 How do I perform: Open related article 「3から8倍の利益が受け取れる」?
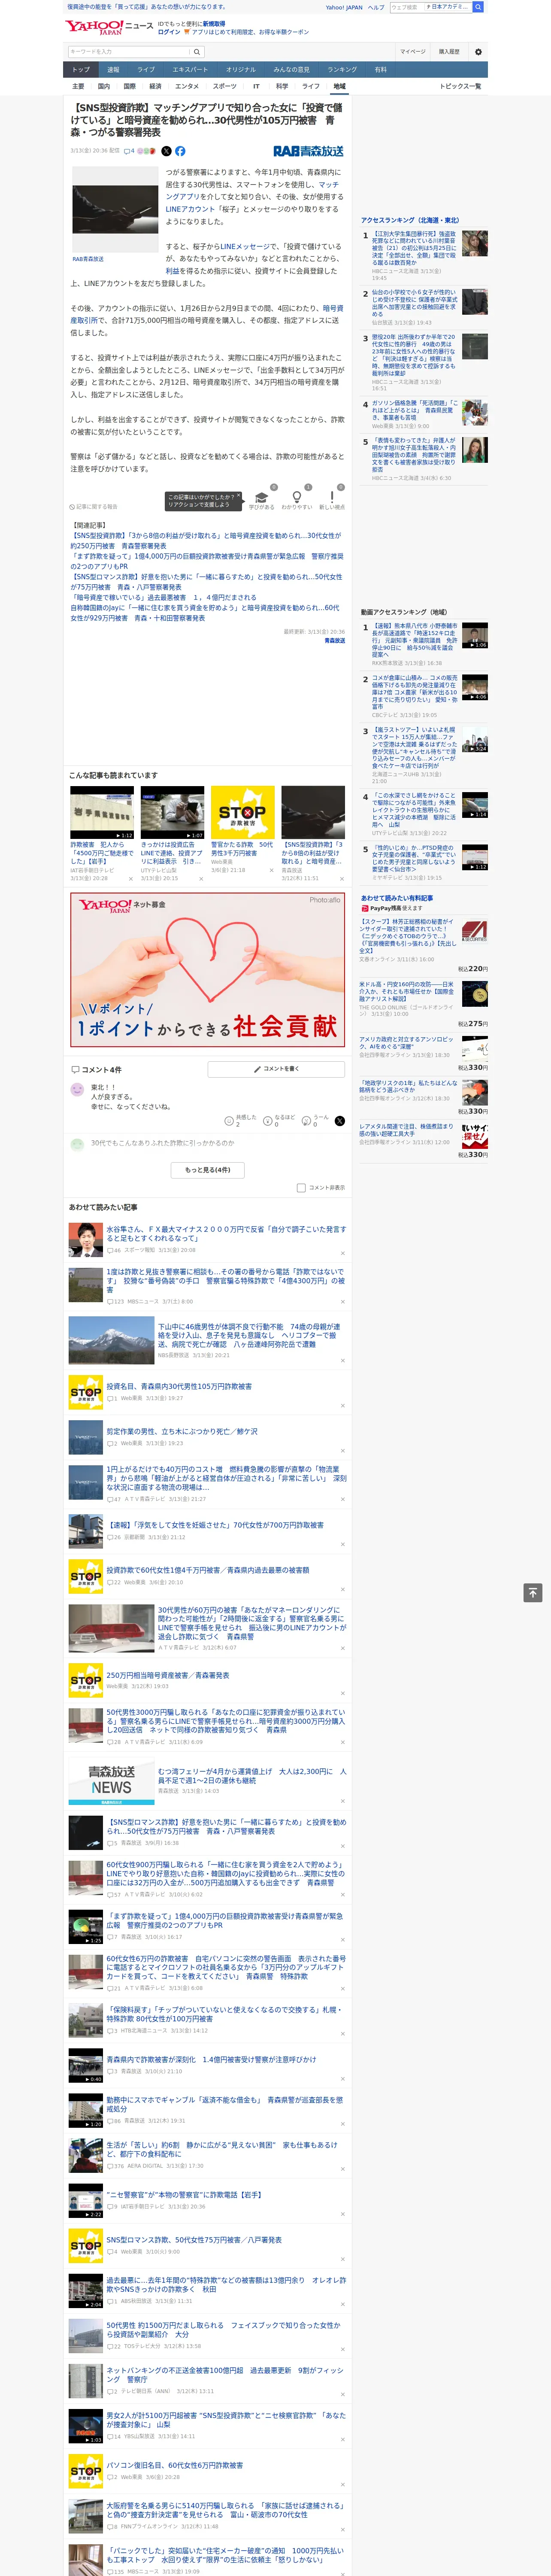click(x=205, y=541)
